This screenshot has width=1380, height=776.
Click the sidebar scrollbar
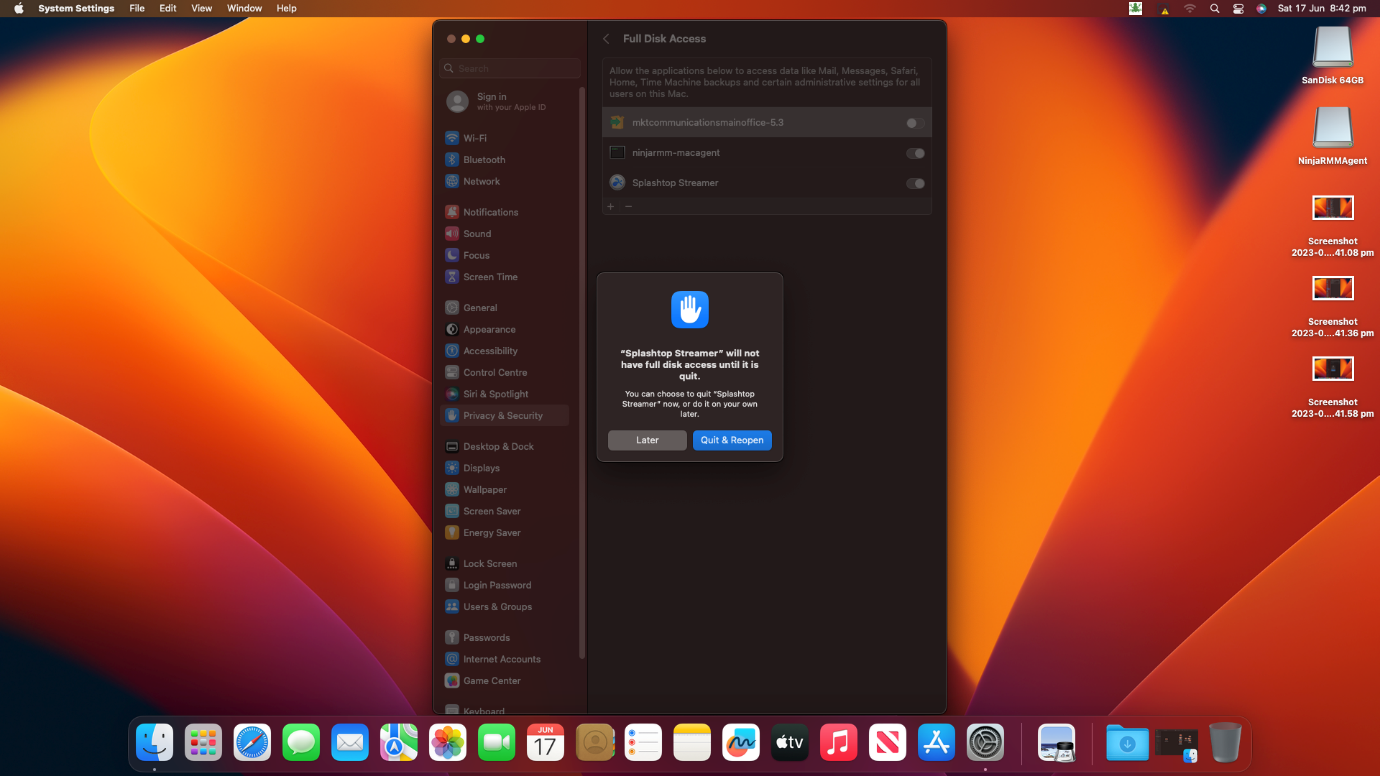click(x=582, y=372)
